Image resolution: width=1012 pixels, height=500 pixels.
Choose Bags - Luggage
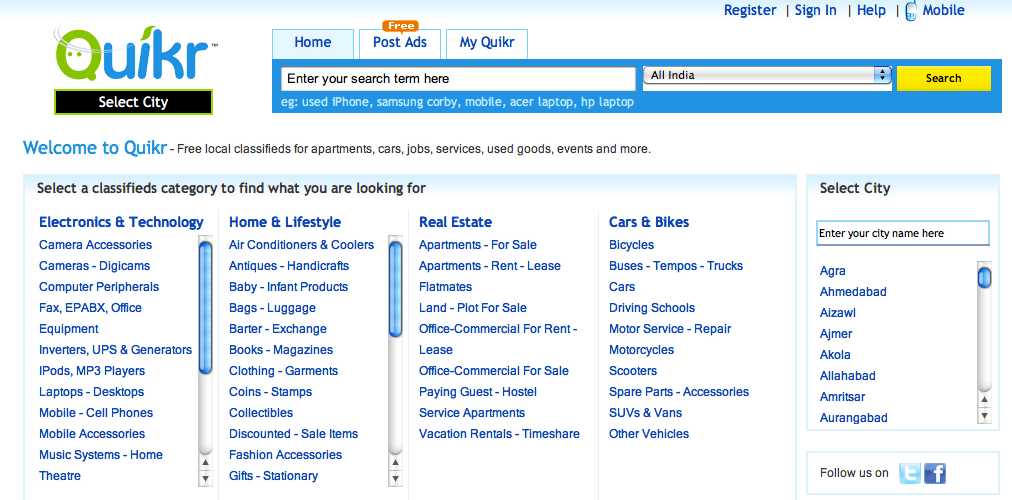(x=272, y=308)
